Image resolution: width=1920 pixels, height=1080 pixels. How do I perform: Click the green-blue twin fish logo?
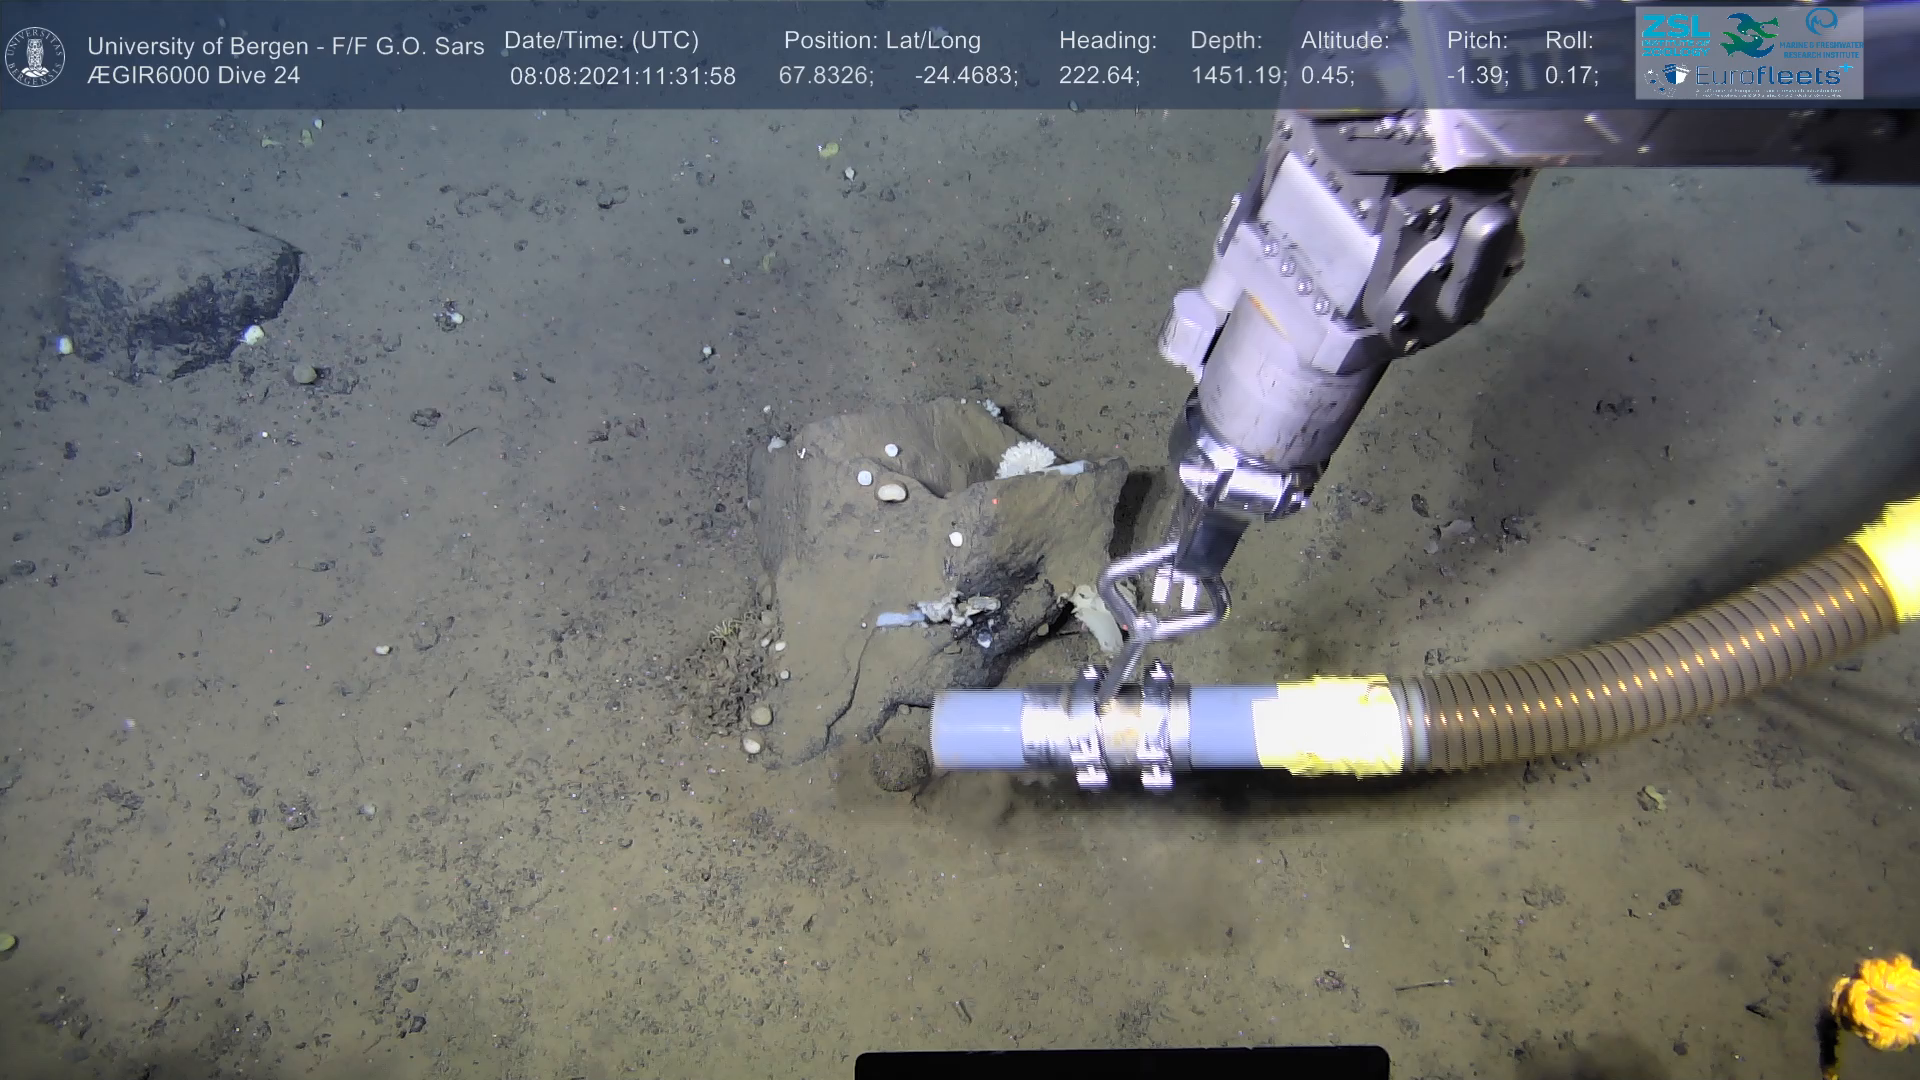(x=1750, y=35)
